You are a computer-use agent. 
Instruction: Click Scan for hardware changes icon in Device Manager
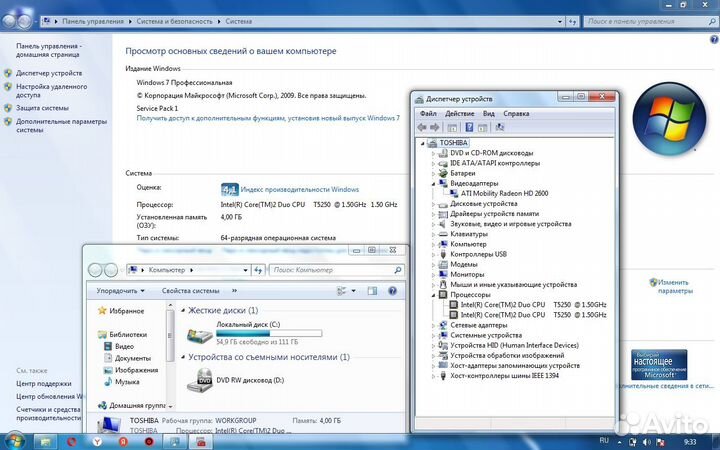click(x=500, y=127)
